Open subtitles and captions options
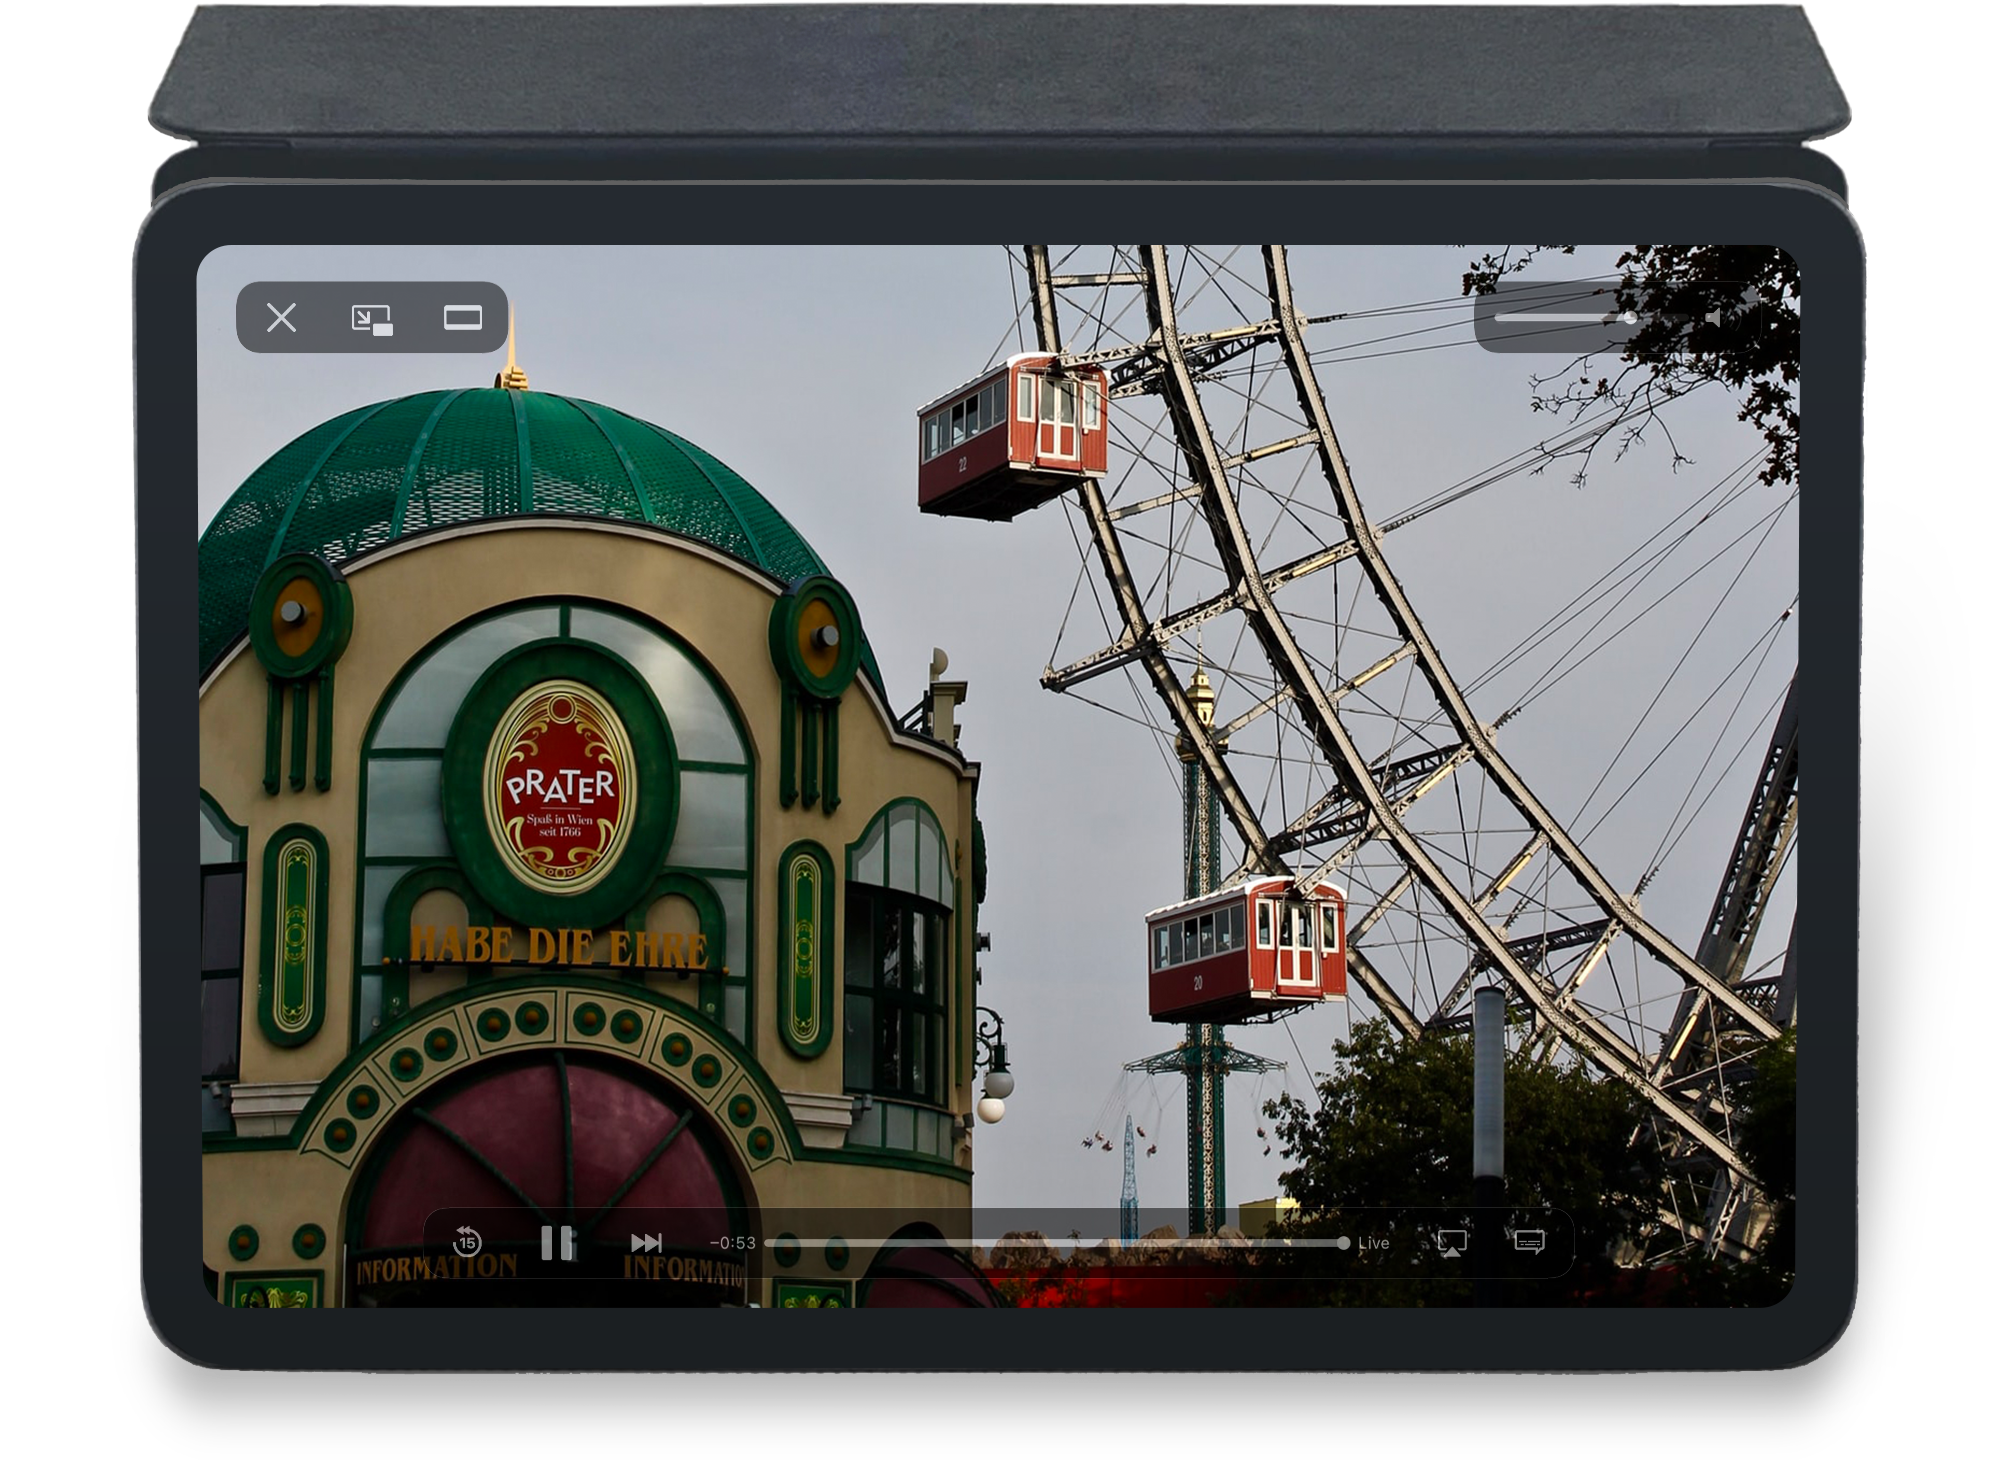 pos(1529,1242)
